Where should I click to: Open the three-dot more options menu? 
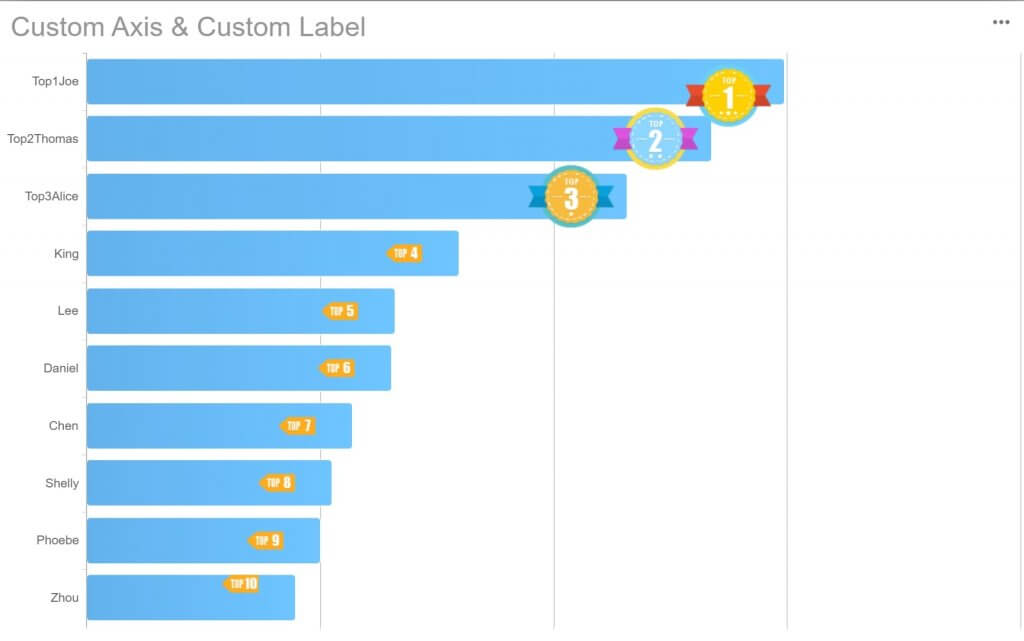(x=1000, y=22)
